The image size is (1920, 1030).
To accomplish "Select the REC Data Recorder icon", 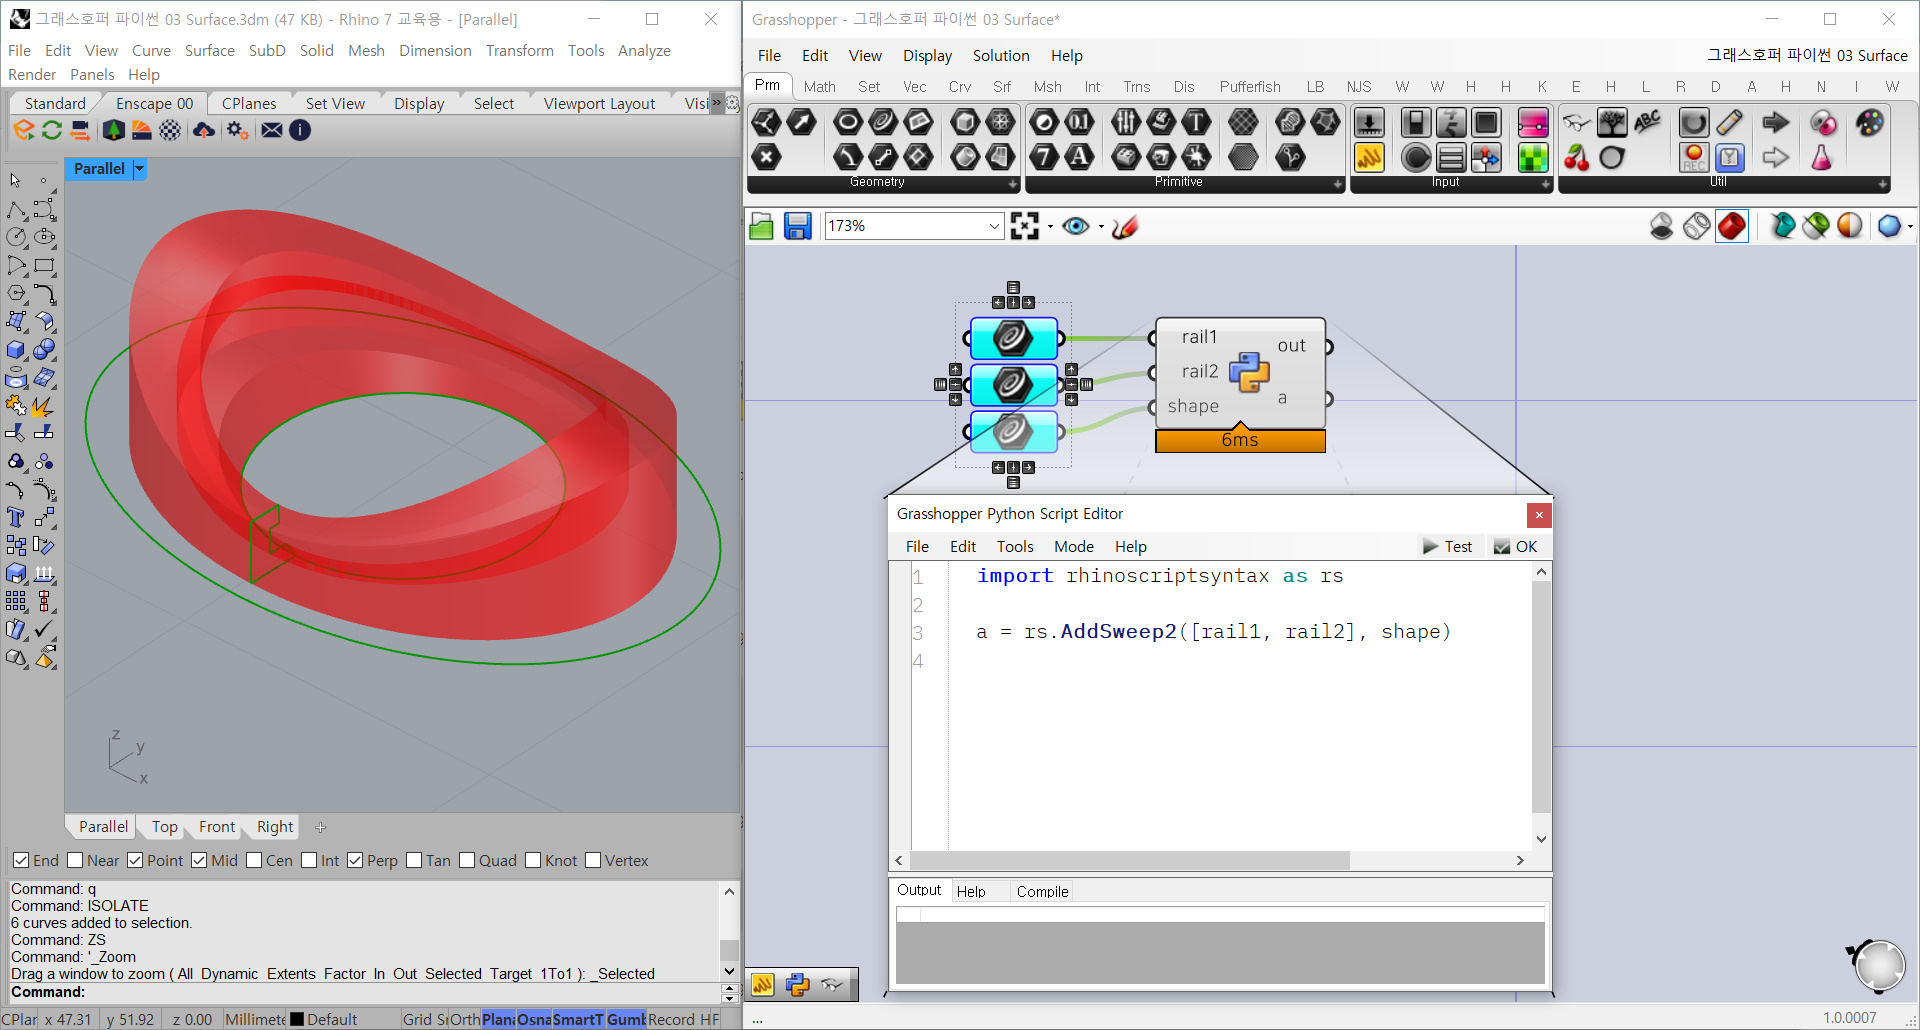I will click(1694, 157).
